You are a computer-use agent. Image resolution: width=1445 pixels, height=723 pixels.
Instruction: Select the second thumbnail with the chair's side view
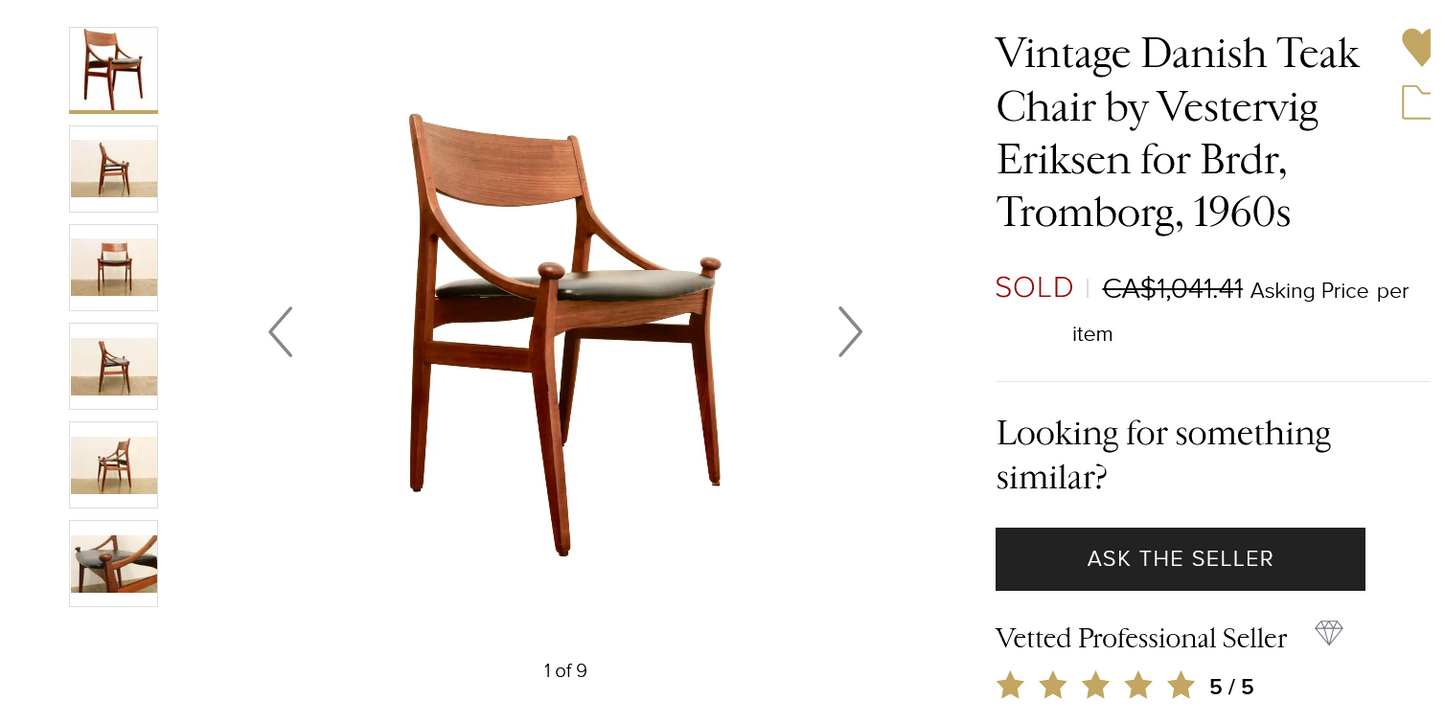pos(113,169)
